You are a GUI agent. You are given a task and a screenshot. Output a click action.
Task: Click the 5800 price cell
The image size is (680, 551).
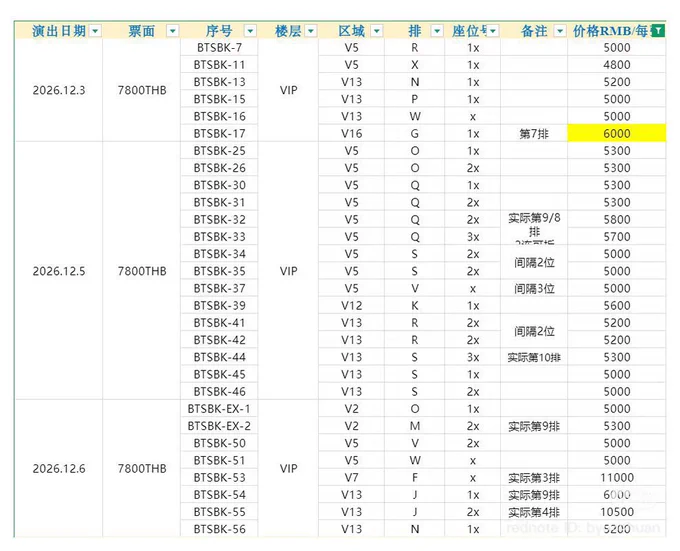617,220
